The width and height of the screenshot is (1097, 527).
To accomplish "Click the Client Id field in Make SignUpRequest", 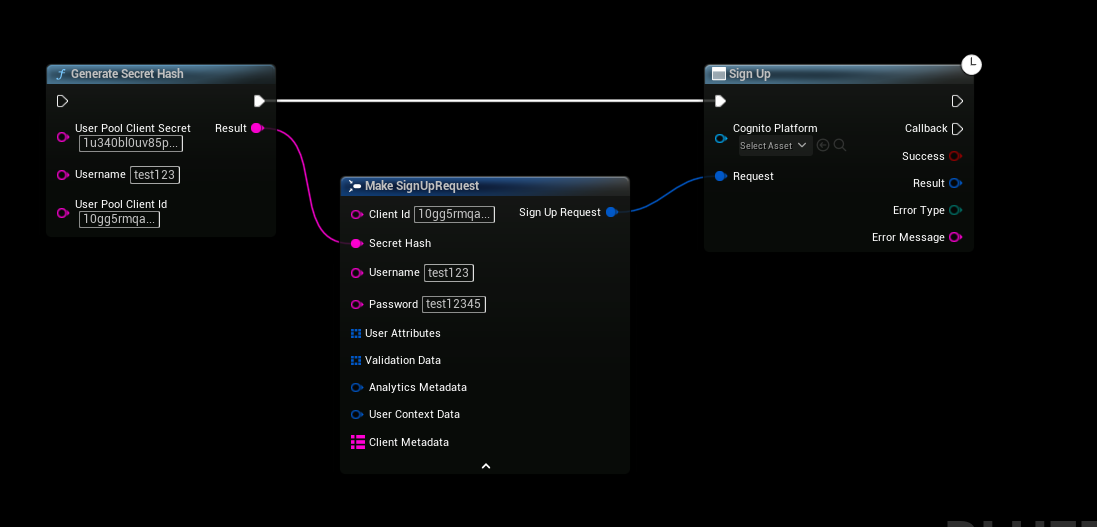I will 454,214.
